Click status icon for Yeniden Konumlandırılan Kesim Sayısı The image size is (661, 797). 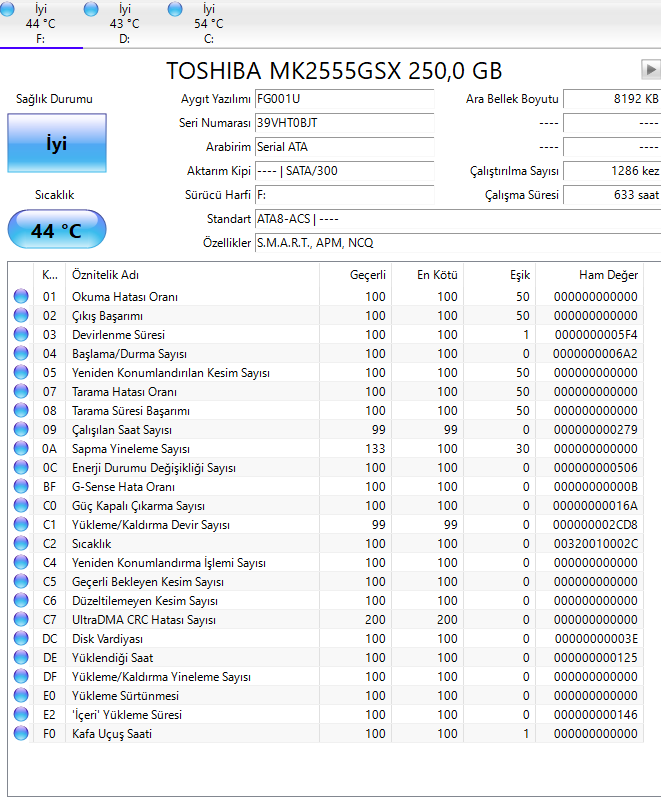[x=21, y=373]
